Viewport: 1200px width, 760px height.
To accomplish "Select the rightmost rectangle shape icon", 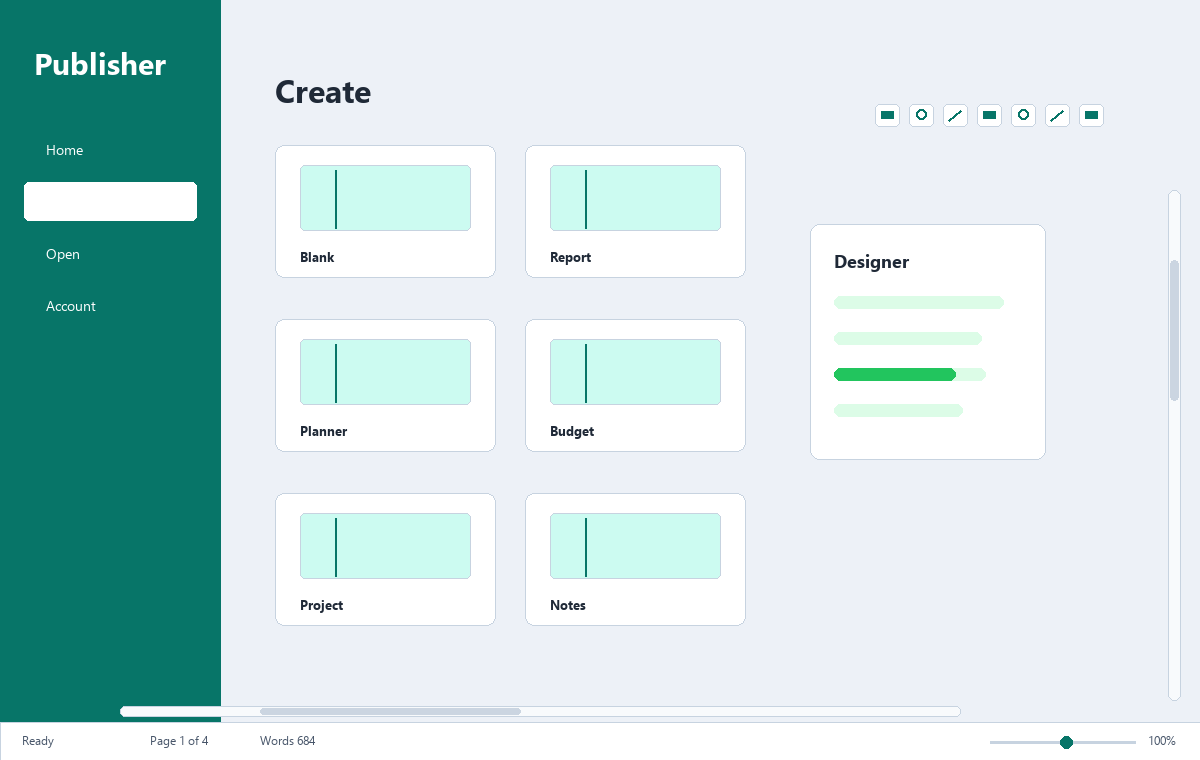I will (1091, 115).
